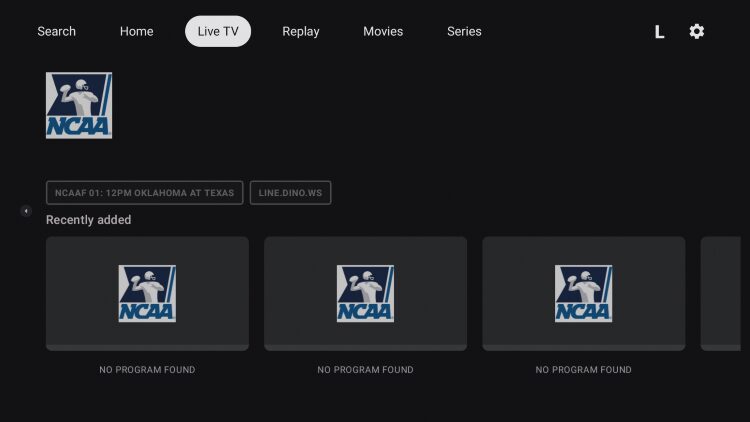Image resolution: width=750 pixels, height=422 pixels.
Task: Open the second NCAA card in Recently added
Action: 365,294
